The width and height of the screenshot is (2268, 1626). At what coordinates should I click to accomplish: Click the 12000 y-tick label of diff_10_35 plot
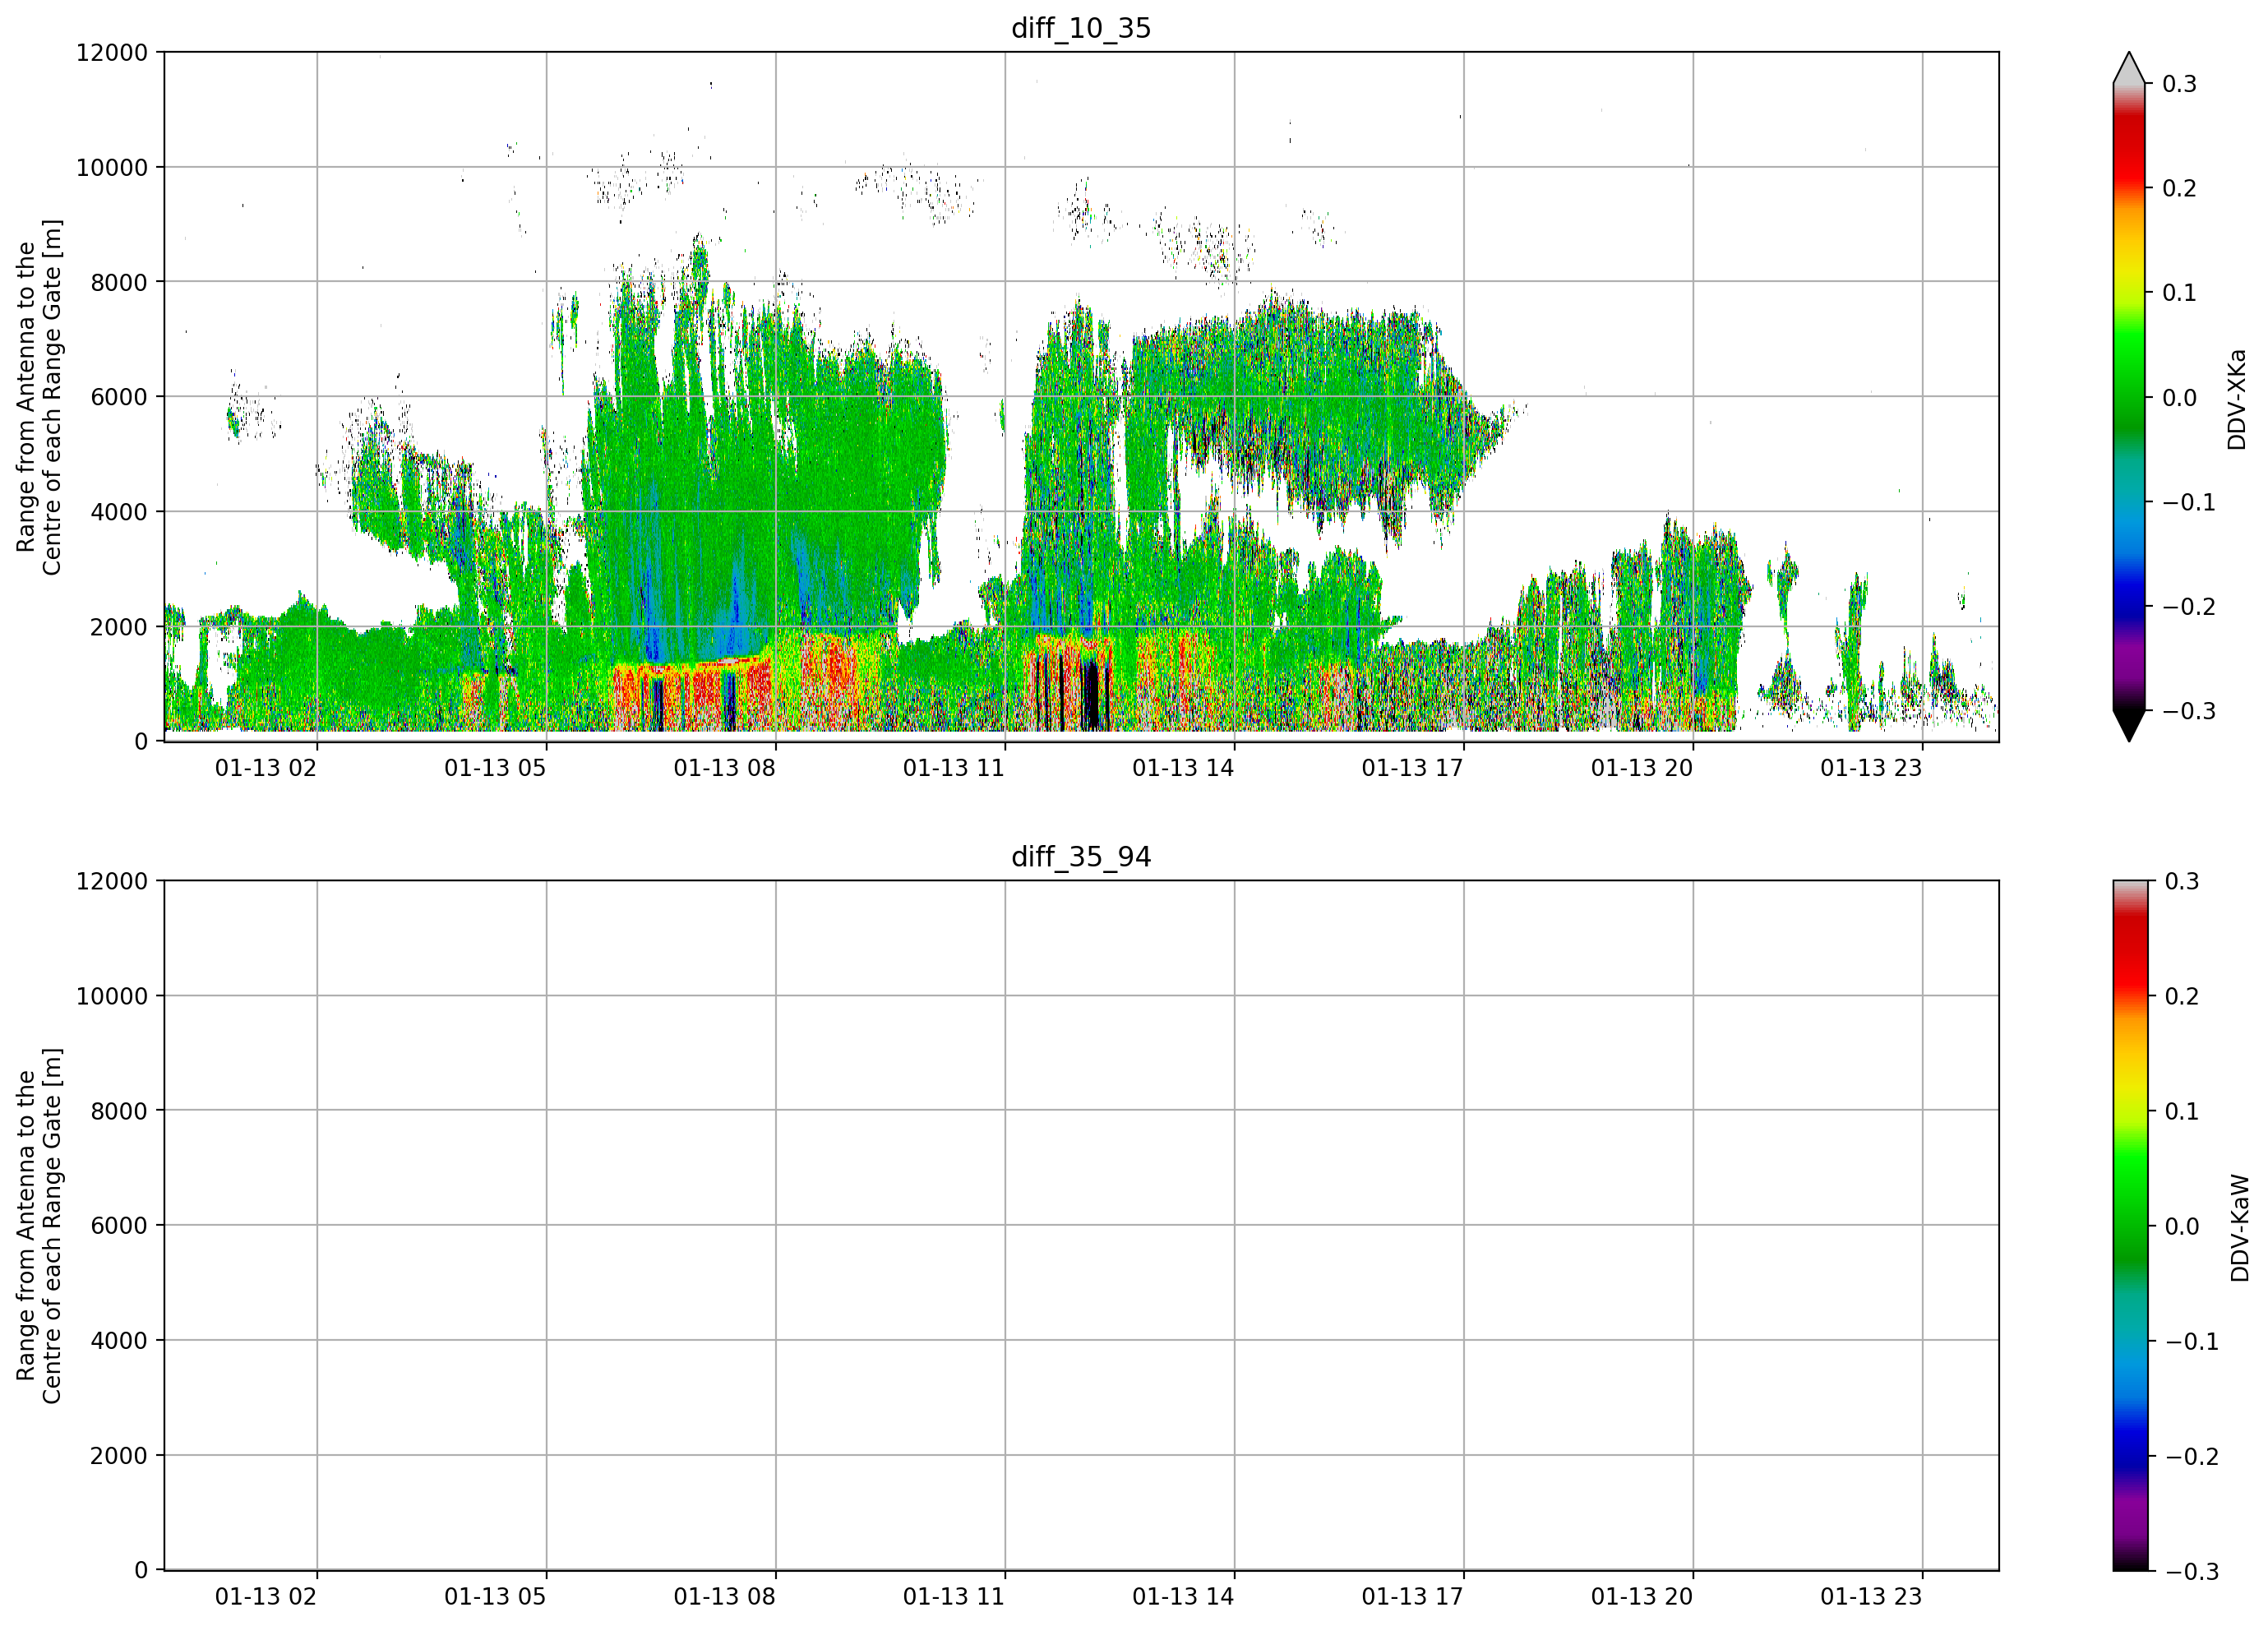coord(112,53)
